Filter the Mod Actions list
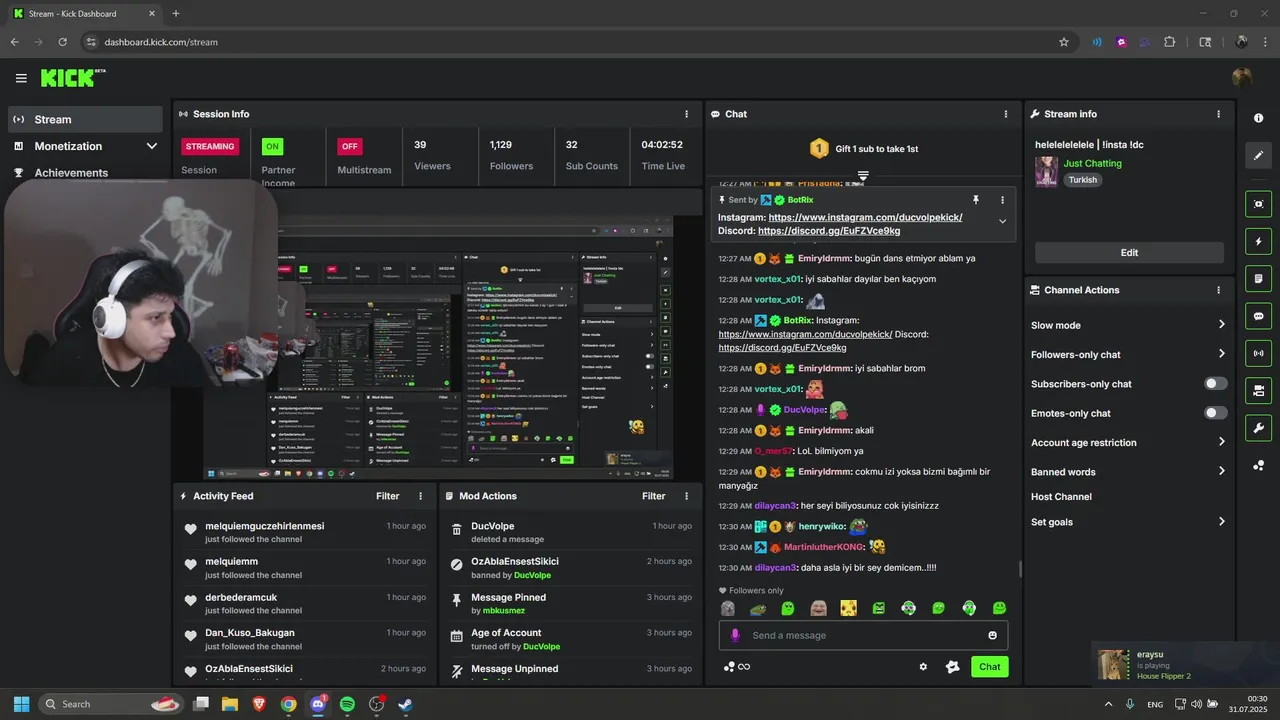The width and height of the screenshot is (1280, 720). pos(653,496)
